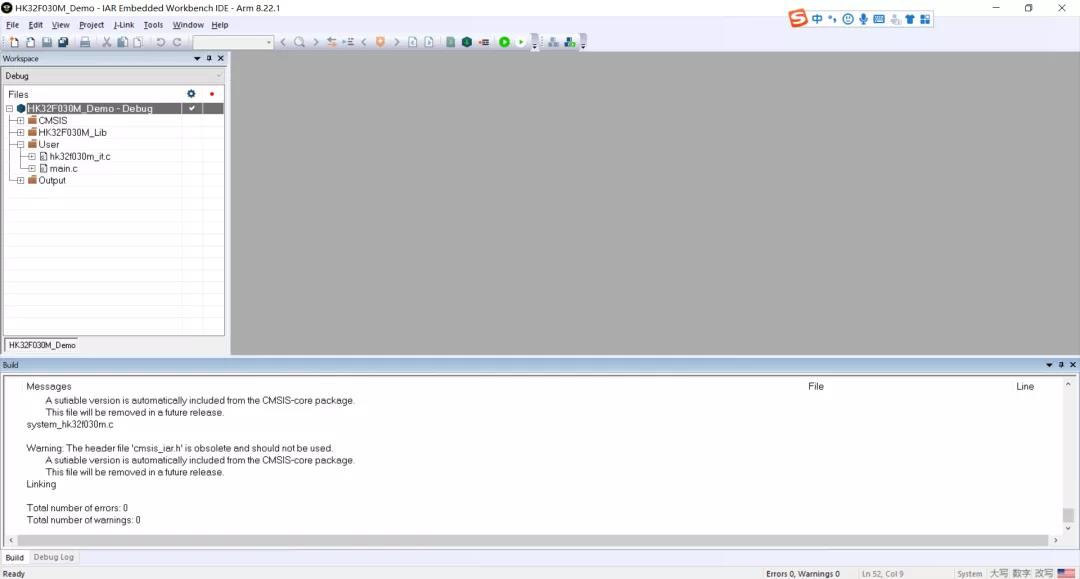Open the Help menu
Image resolution: width=1080 pixels, height=579 pixels.
click(x=220, y=25)
